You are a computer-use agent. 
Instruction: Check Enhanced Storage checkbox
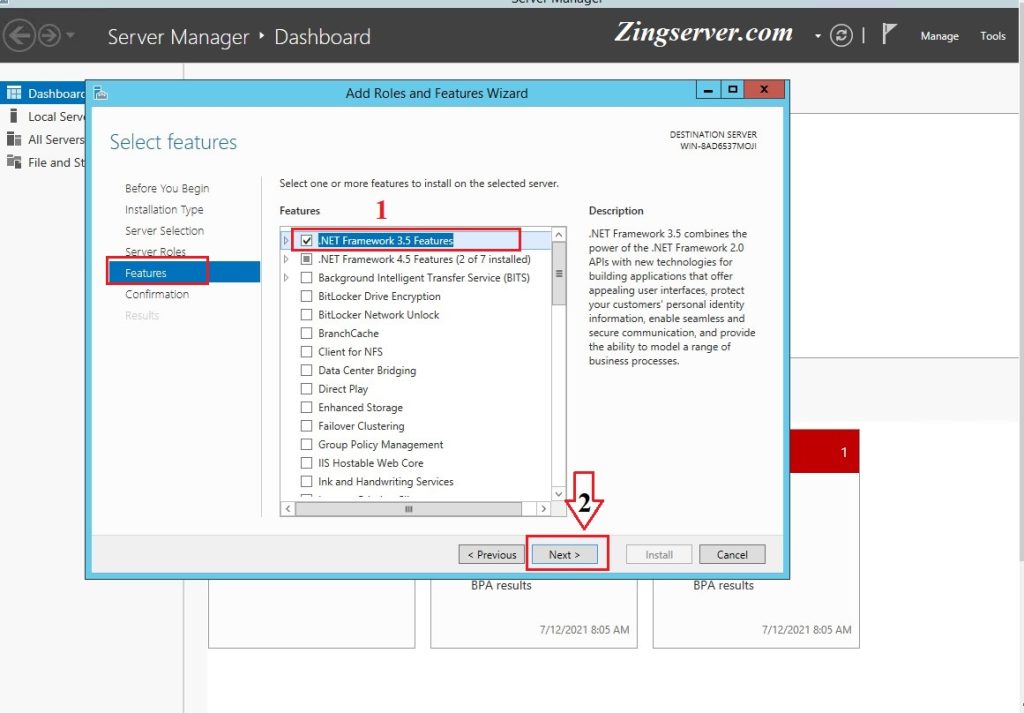306,407
